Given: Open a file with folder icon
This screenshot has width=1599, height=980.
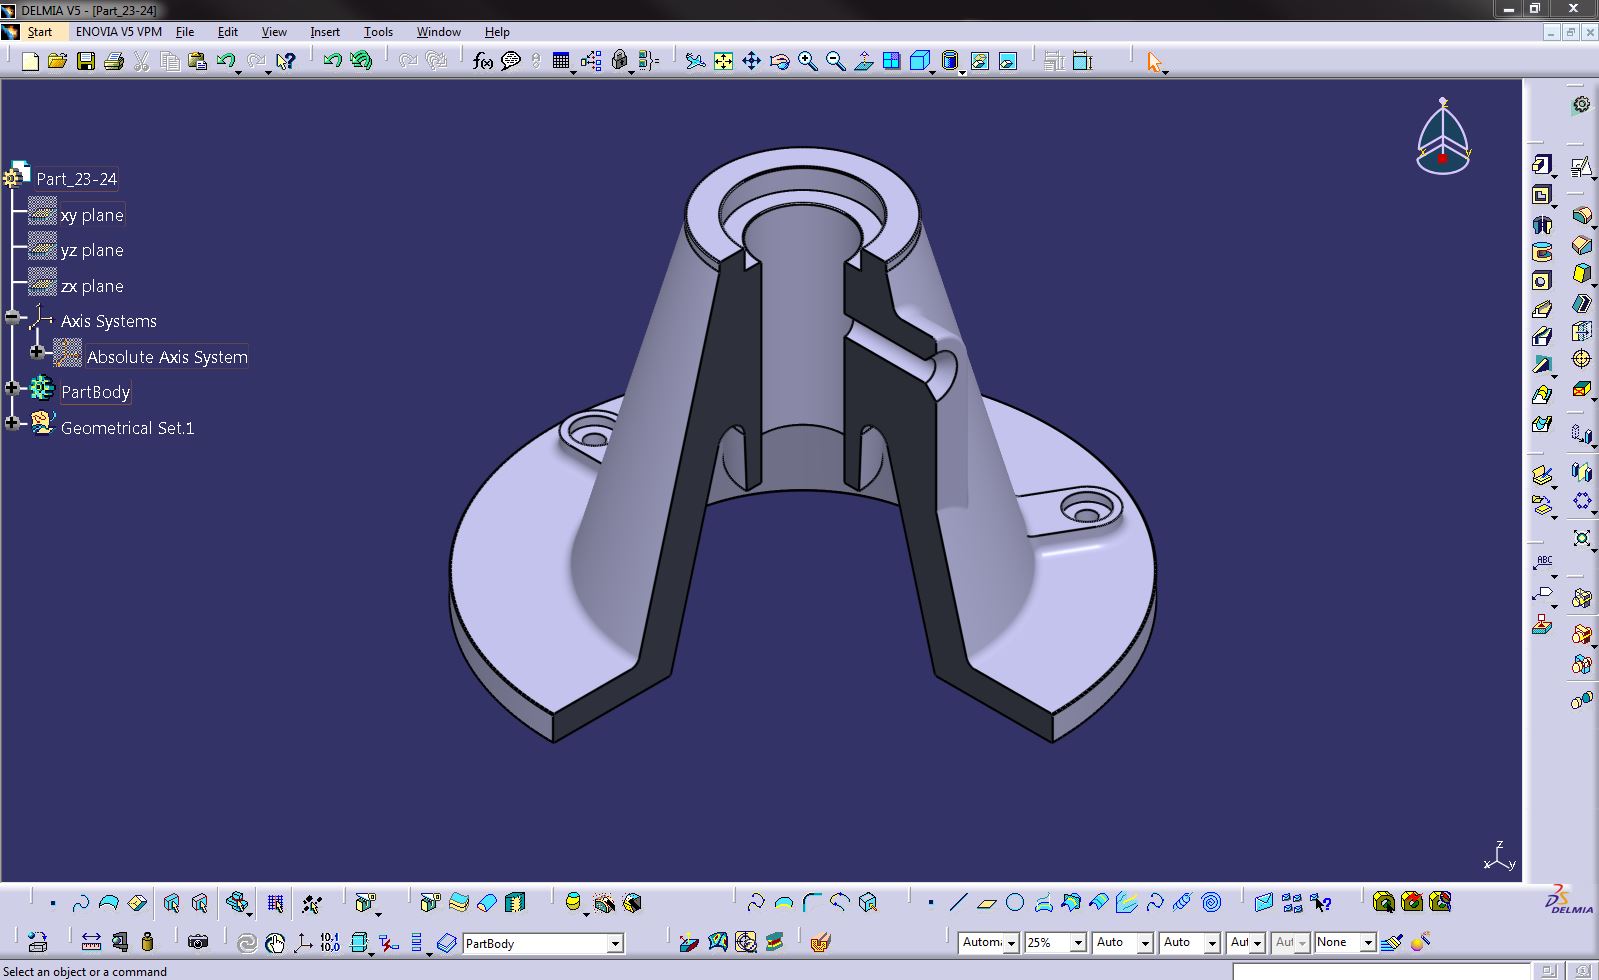Looking at the screenshot, I should pos(57,62).
